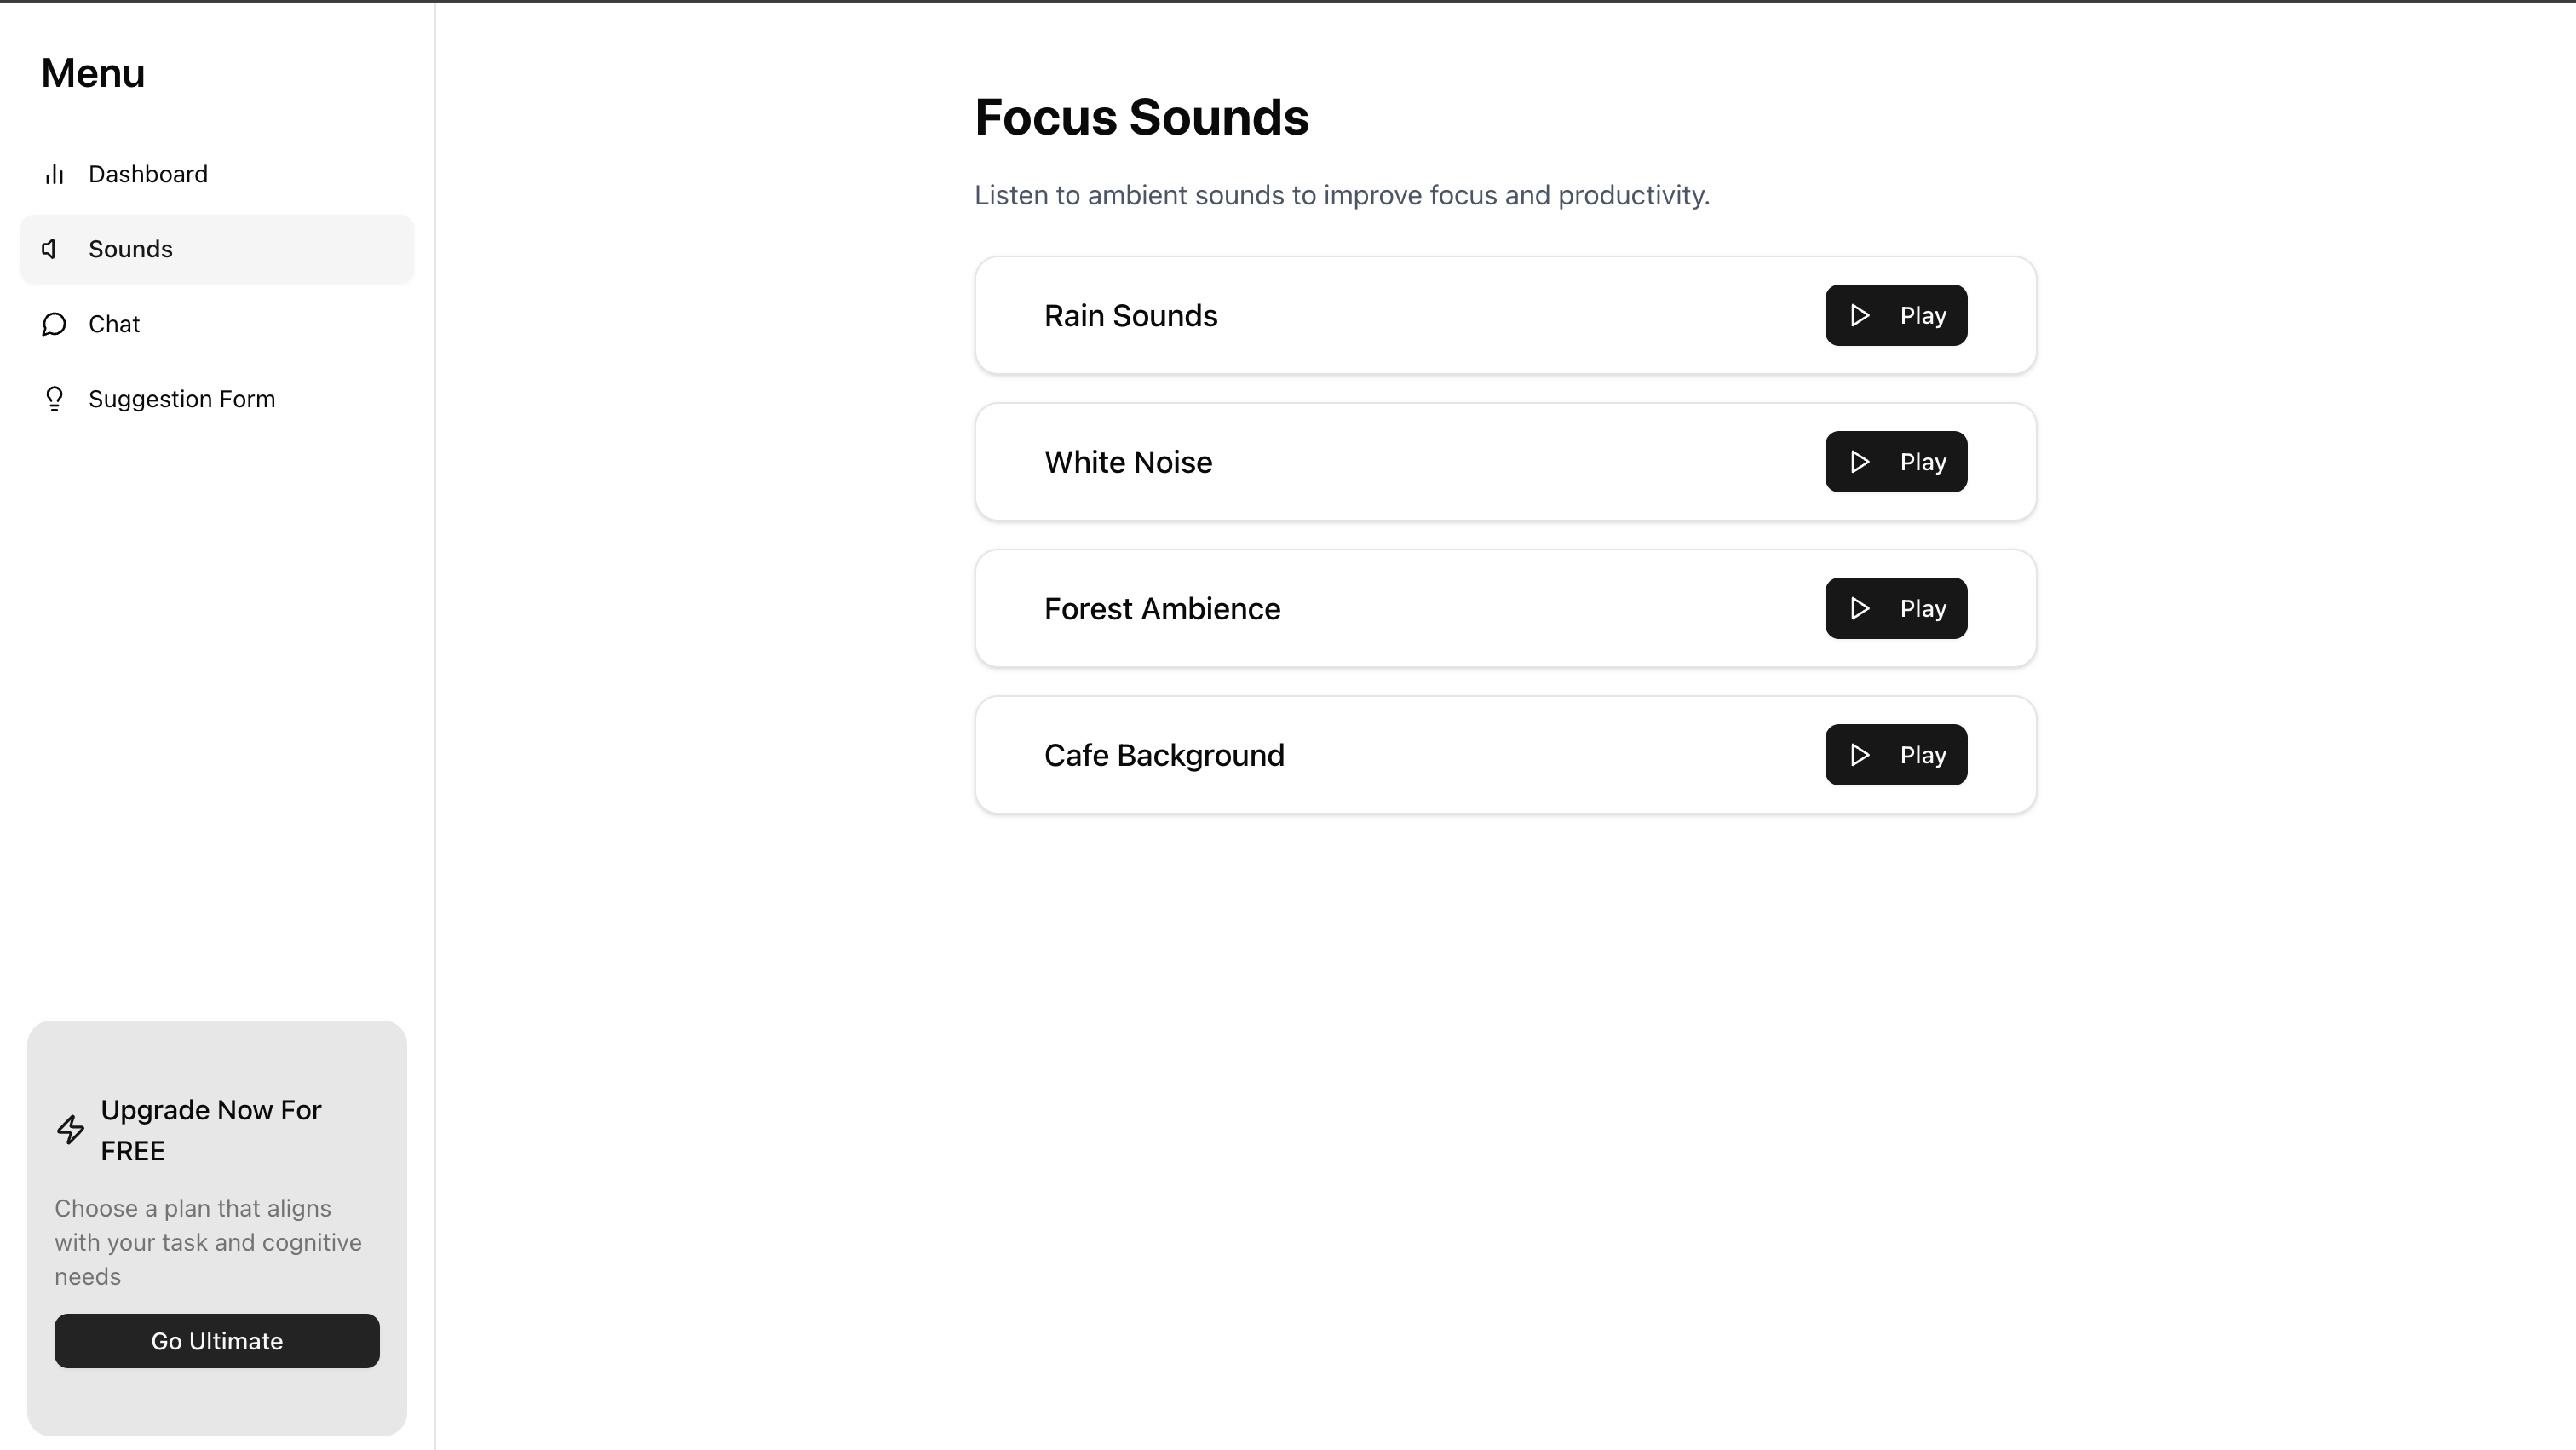Click the Dashboard bar chart icon
The image size is (2576, 1450).
point(54,175)
